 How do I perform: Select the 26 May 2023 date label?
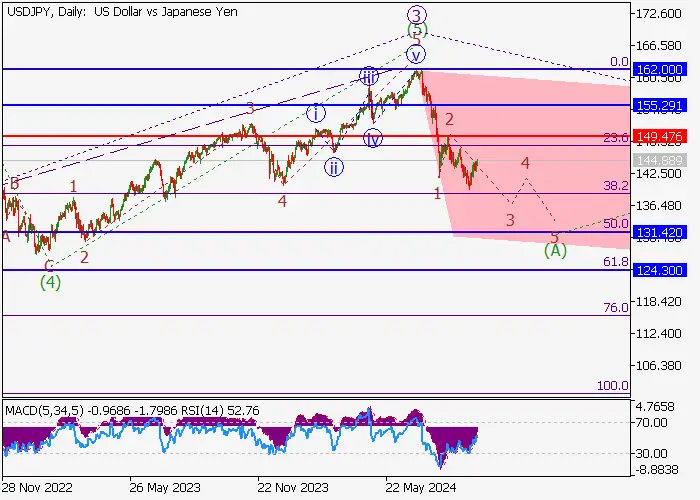(165, 488)
